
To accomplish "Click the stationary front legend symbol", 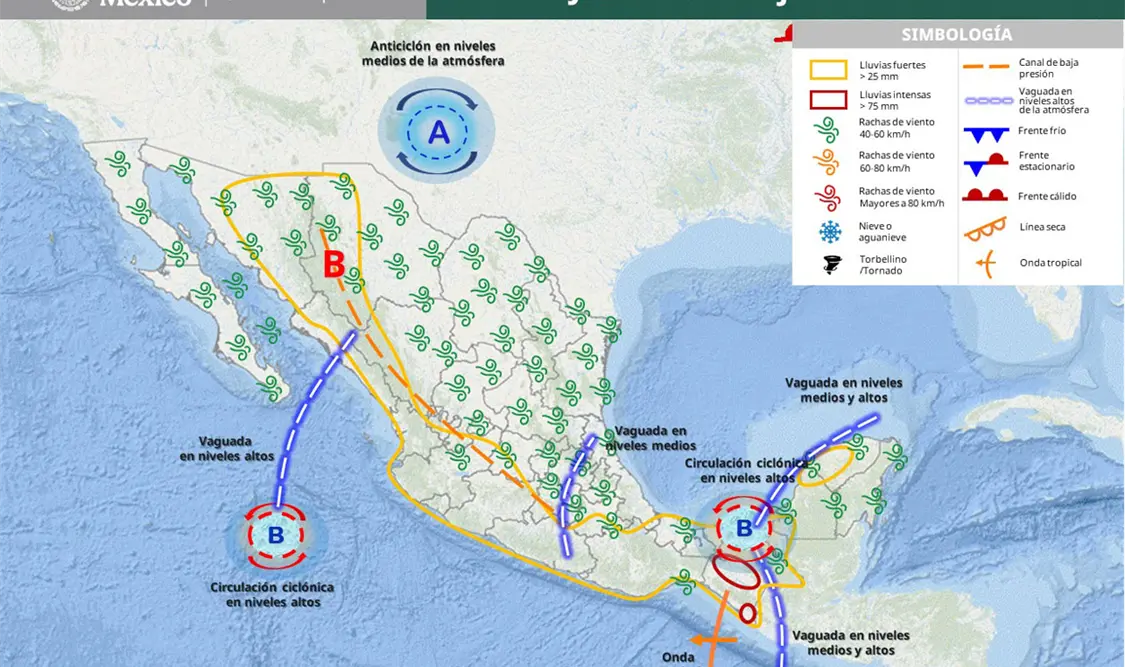I will (985, 165).
